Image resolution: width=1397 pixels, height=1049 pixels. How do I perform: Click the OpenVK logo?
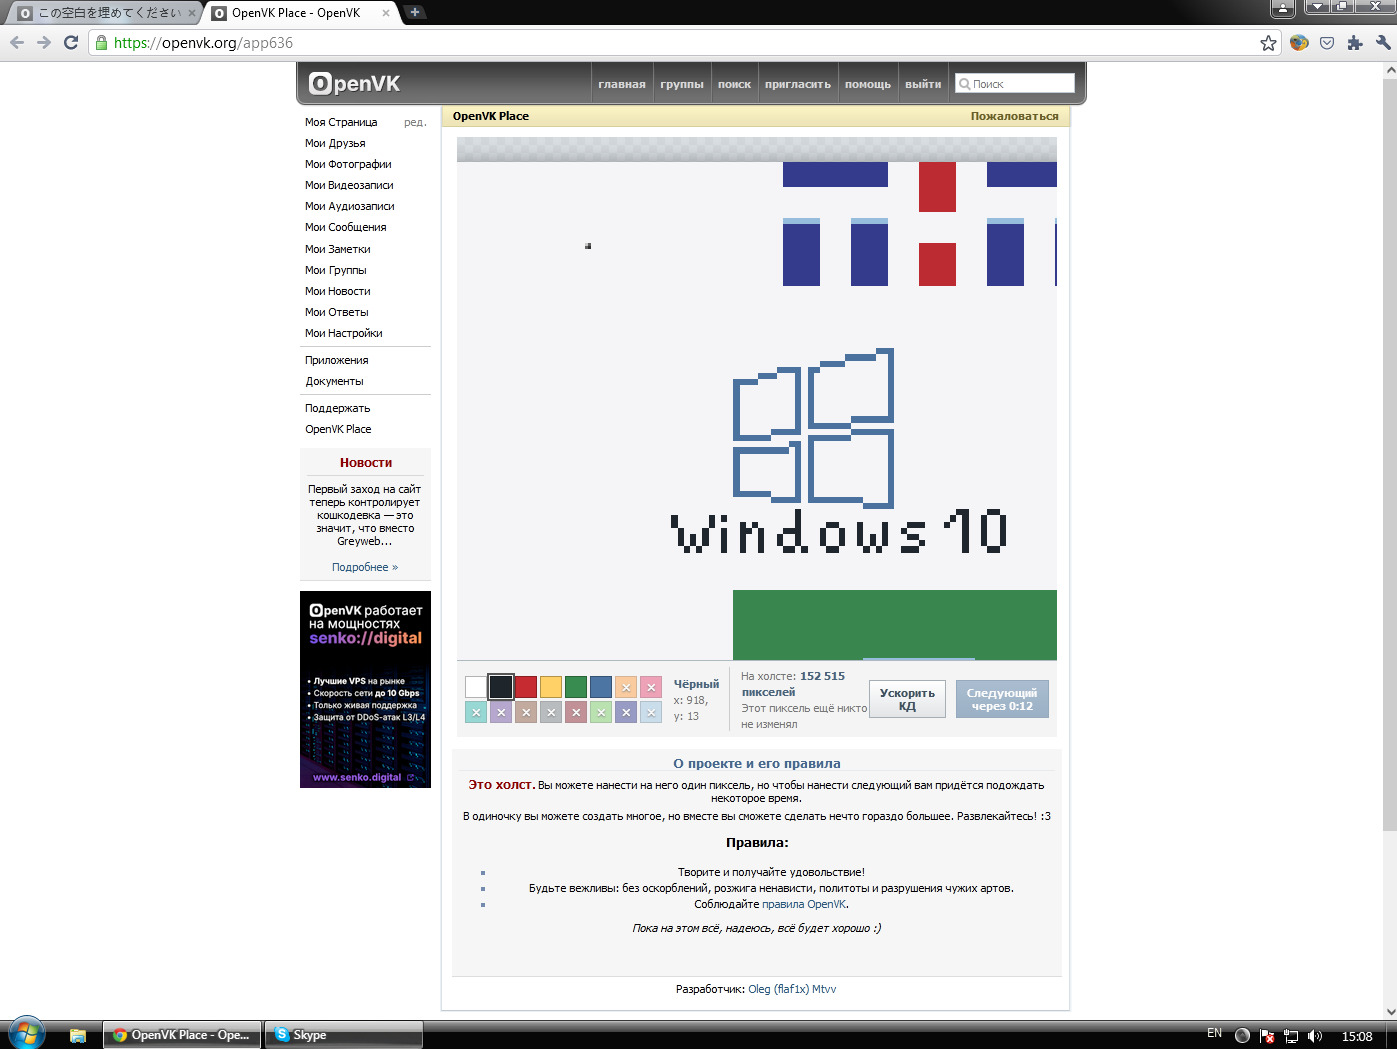pyautogui.click(x=354, y=84)
